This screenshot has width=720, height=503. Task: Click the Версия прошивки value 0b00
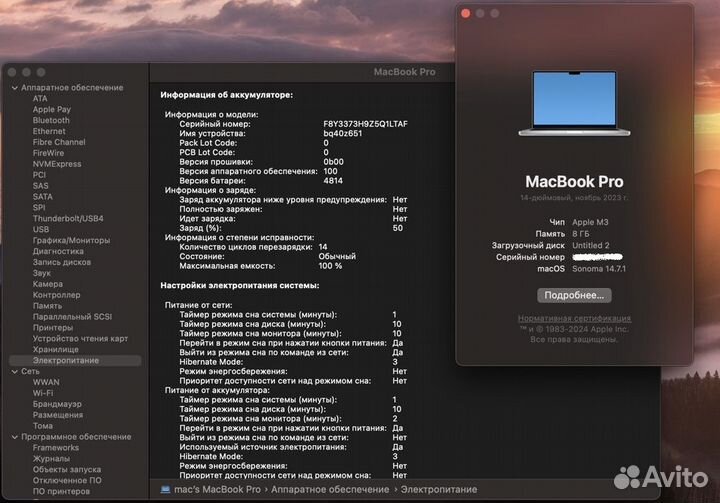333,162
